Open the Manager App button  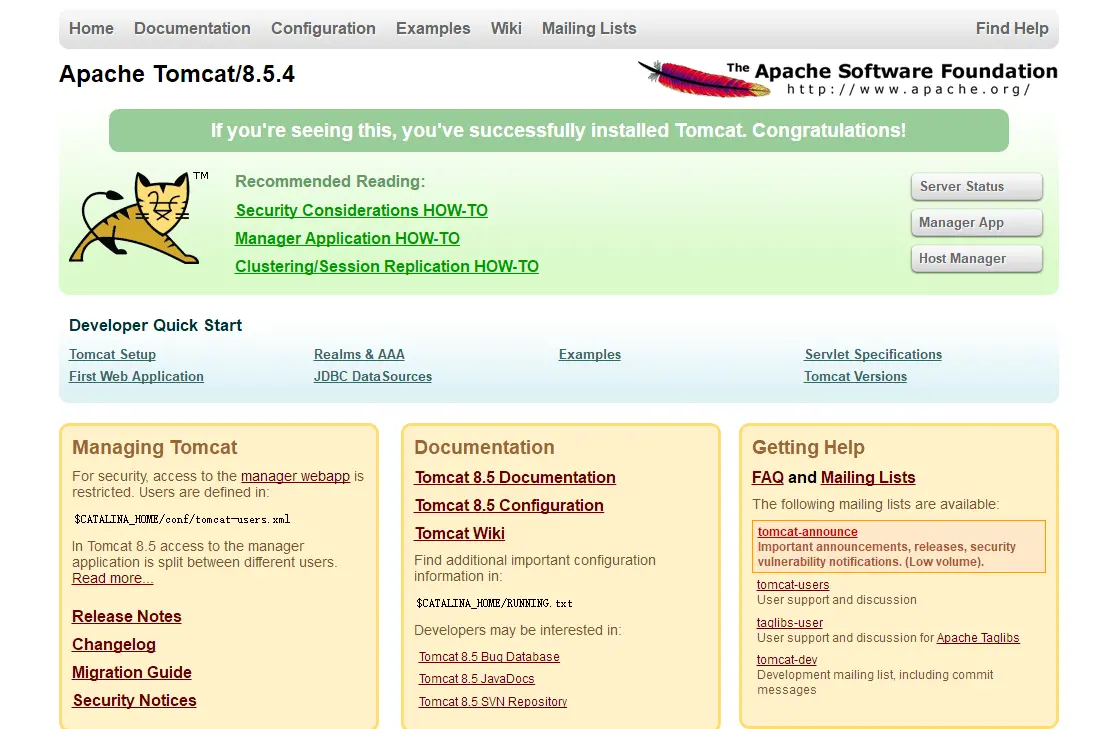point(977,223)
